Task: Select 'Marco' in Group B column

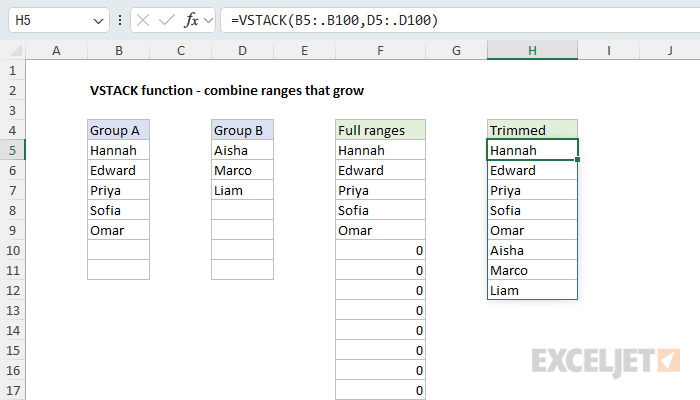Action: tap(242, 171)
